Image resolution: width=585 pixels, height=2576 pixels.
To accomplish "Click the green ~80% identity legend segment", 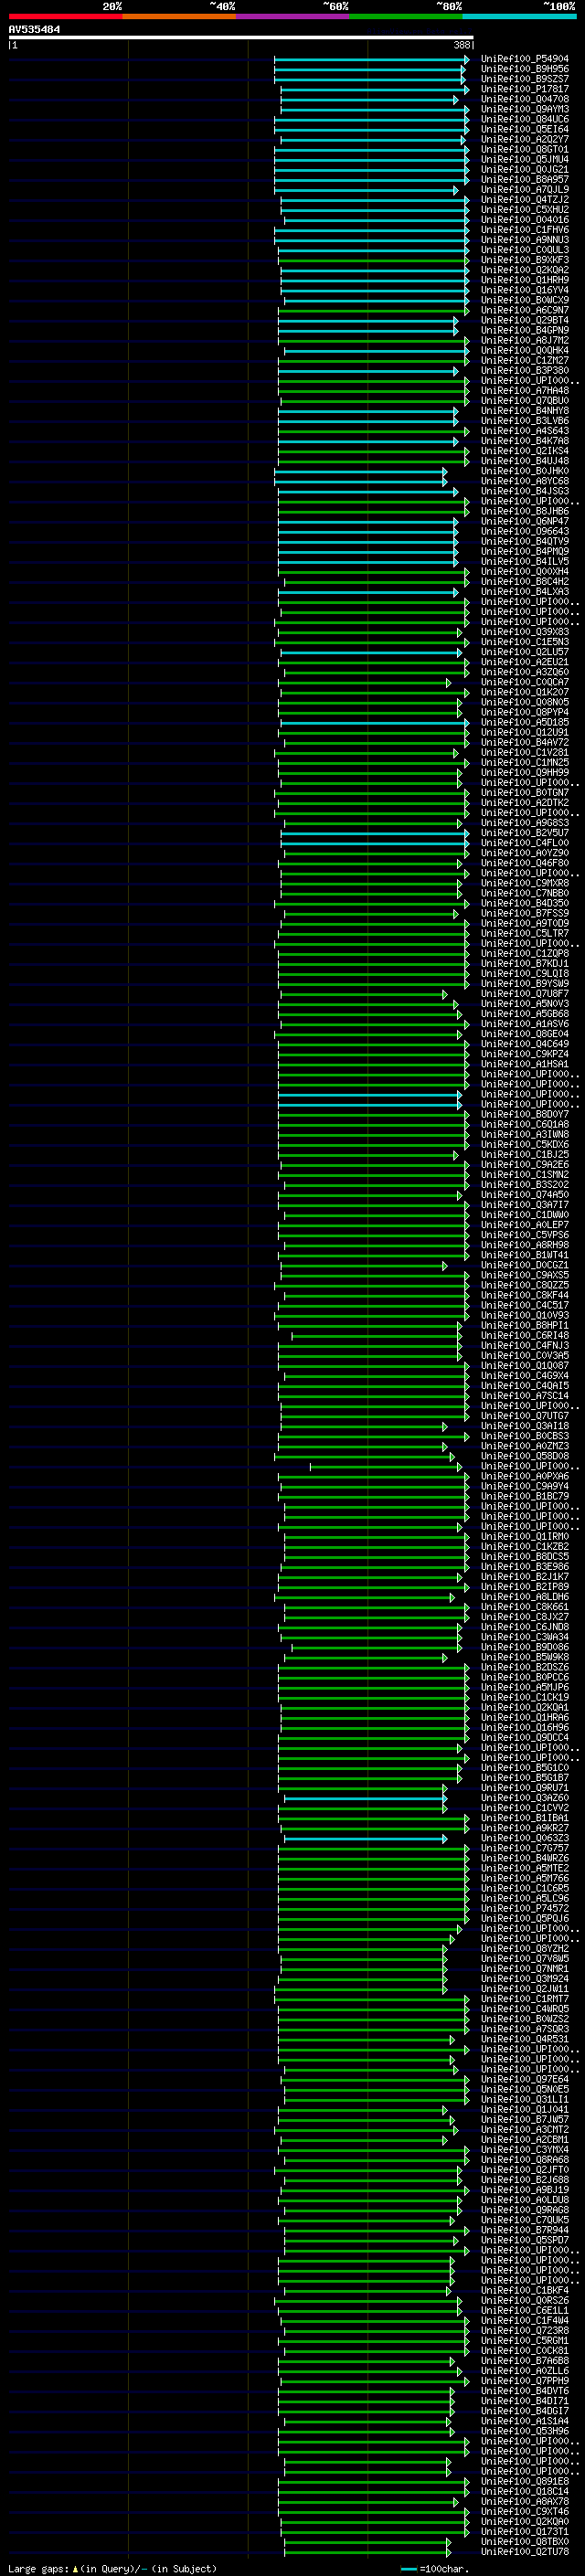I will pos(406,16).
